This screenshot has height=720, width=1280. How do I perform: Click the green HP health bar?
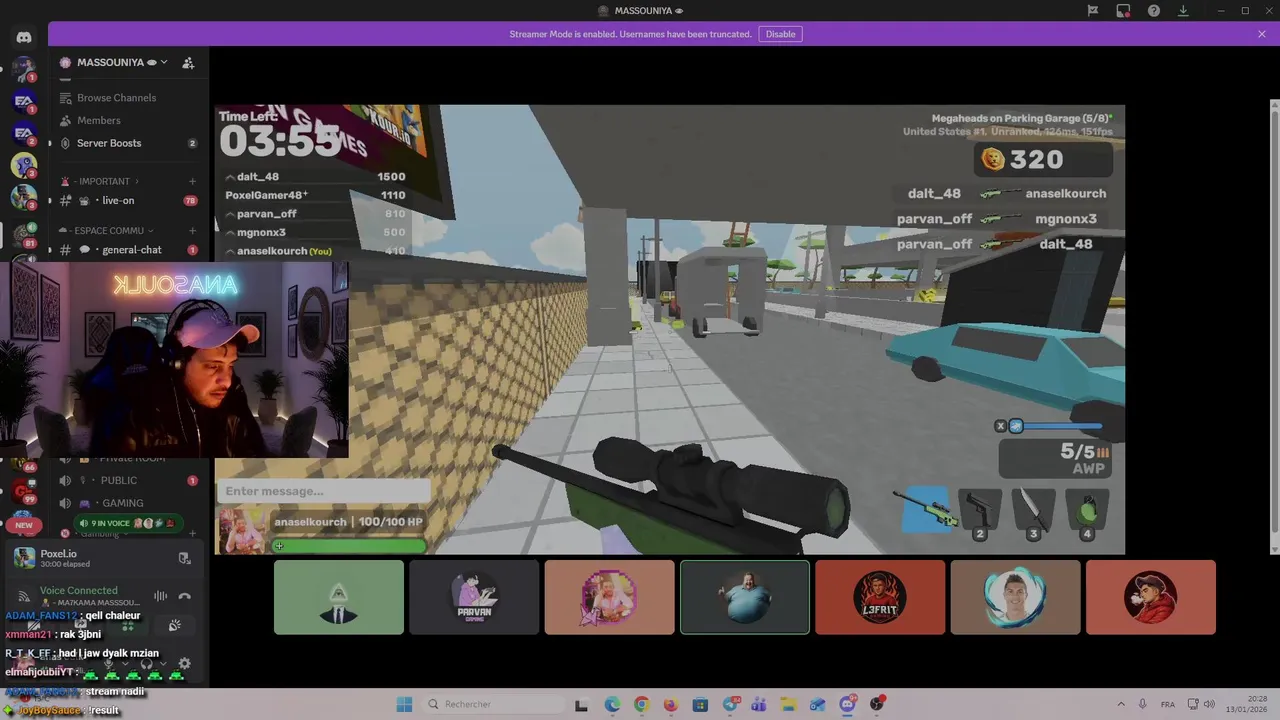tap(349, 546)
